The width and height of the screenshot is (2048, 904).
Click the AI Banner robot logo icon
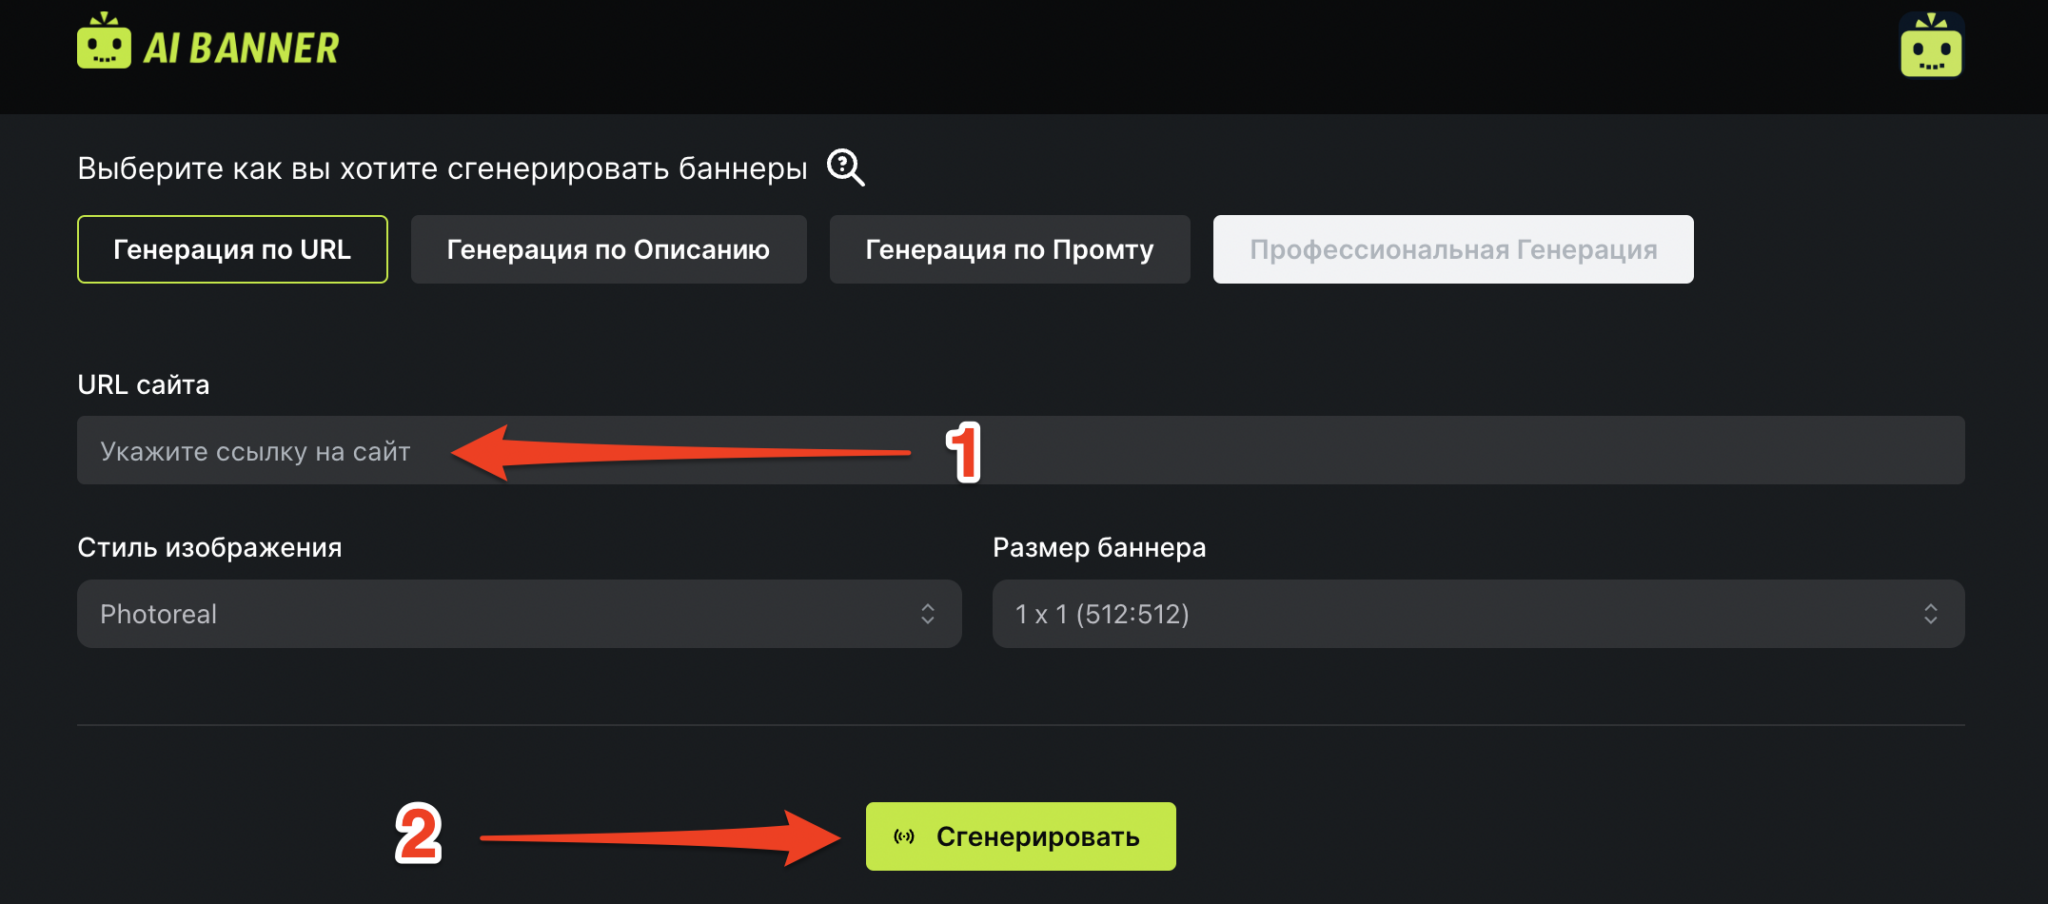pyautogui.click(x=104, y=42)
